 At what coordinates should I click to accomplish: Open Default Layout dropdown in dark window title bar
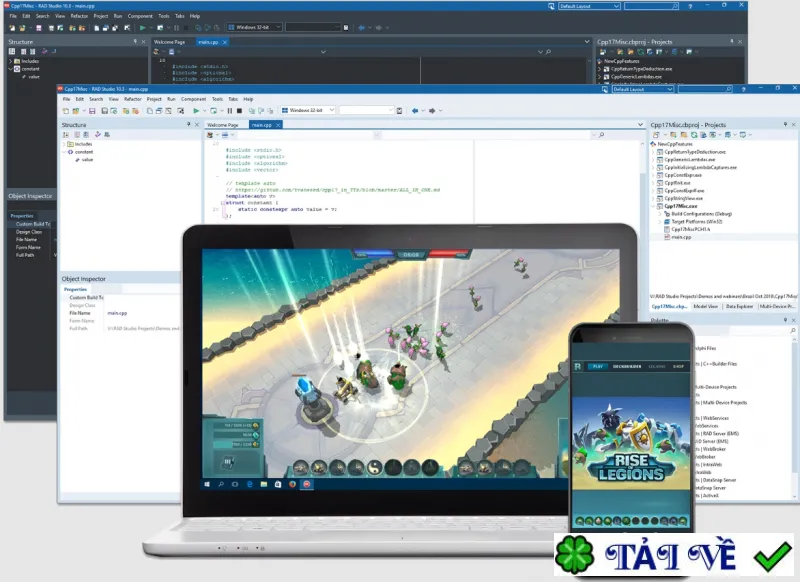(616, 6)
